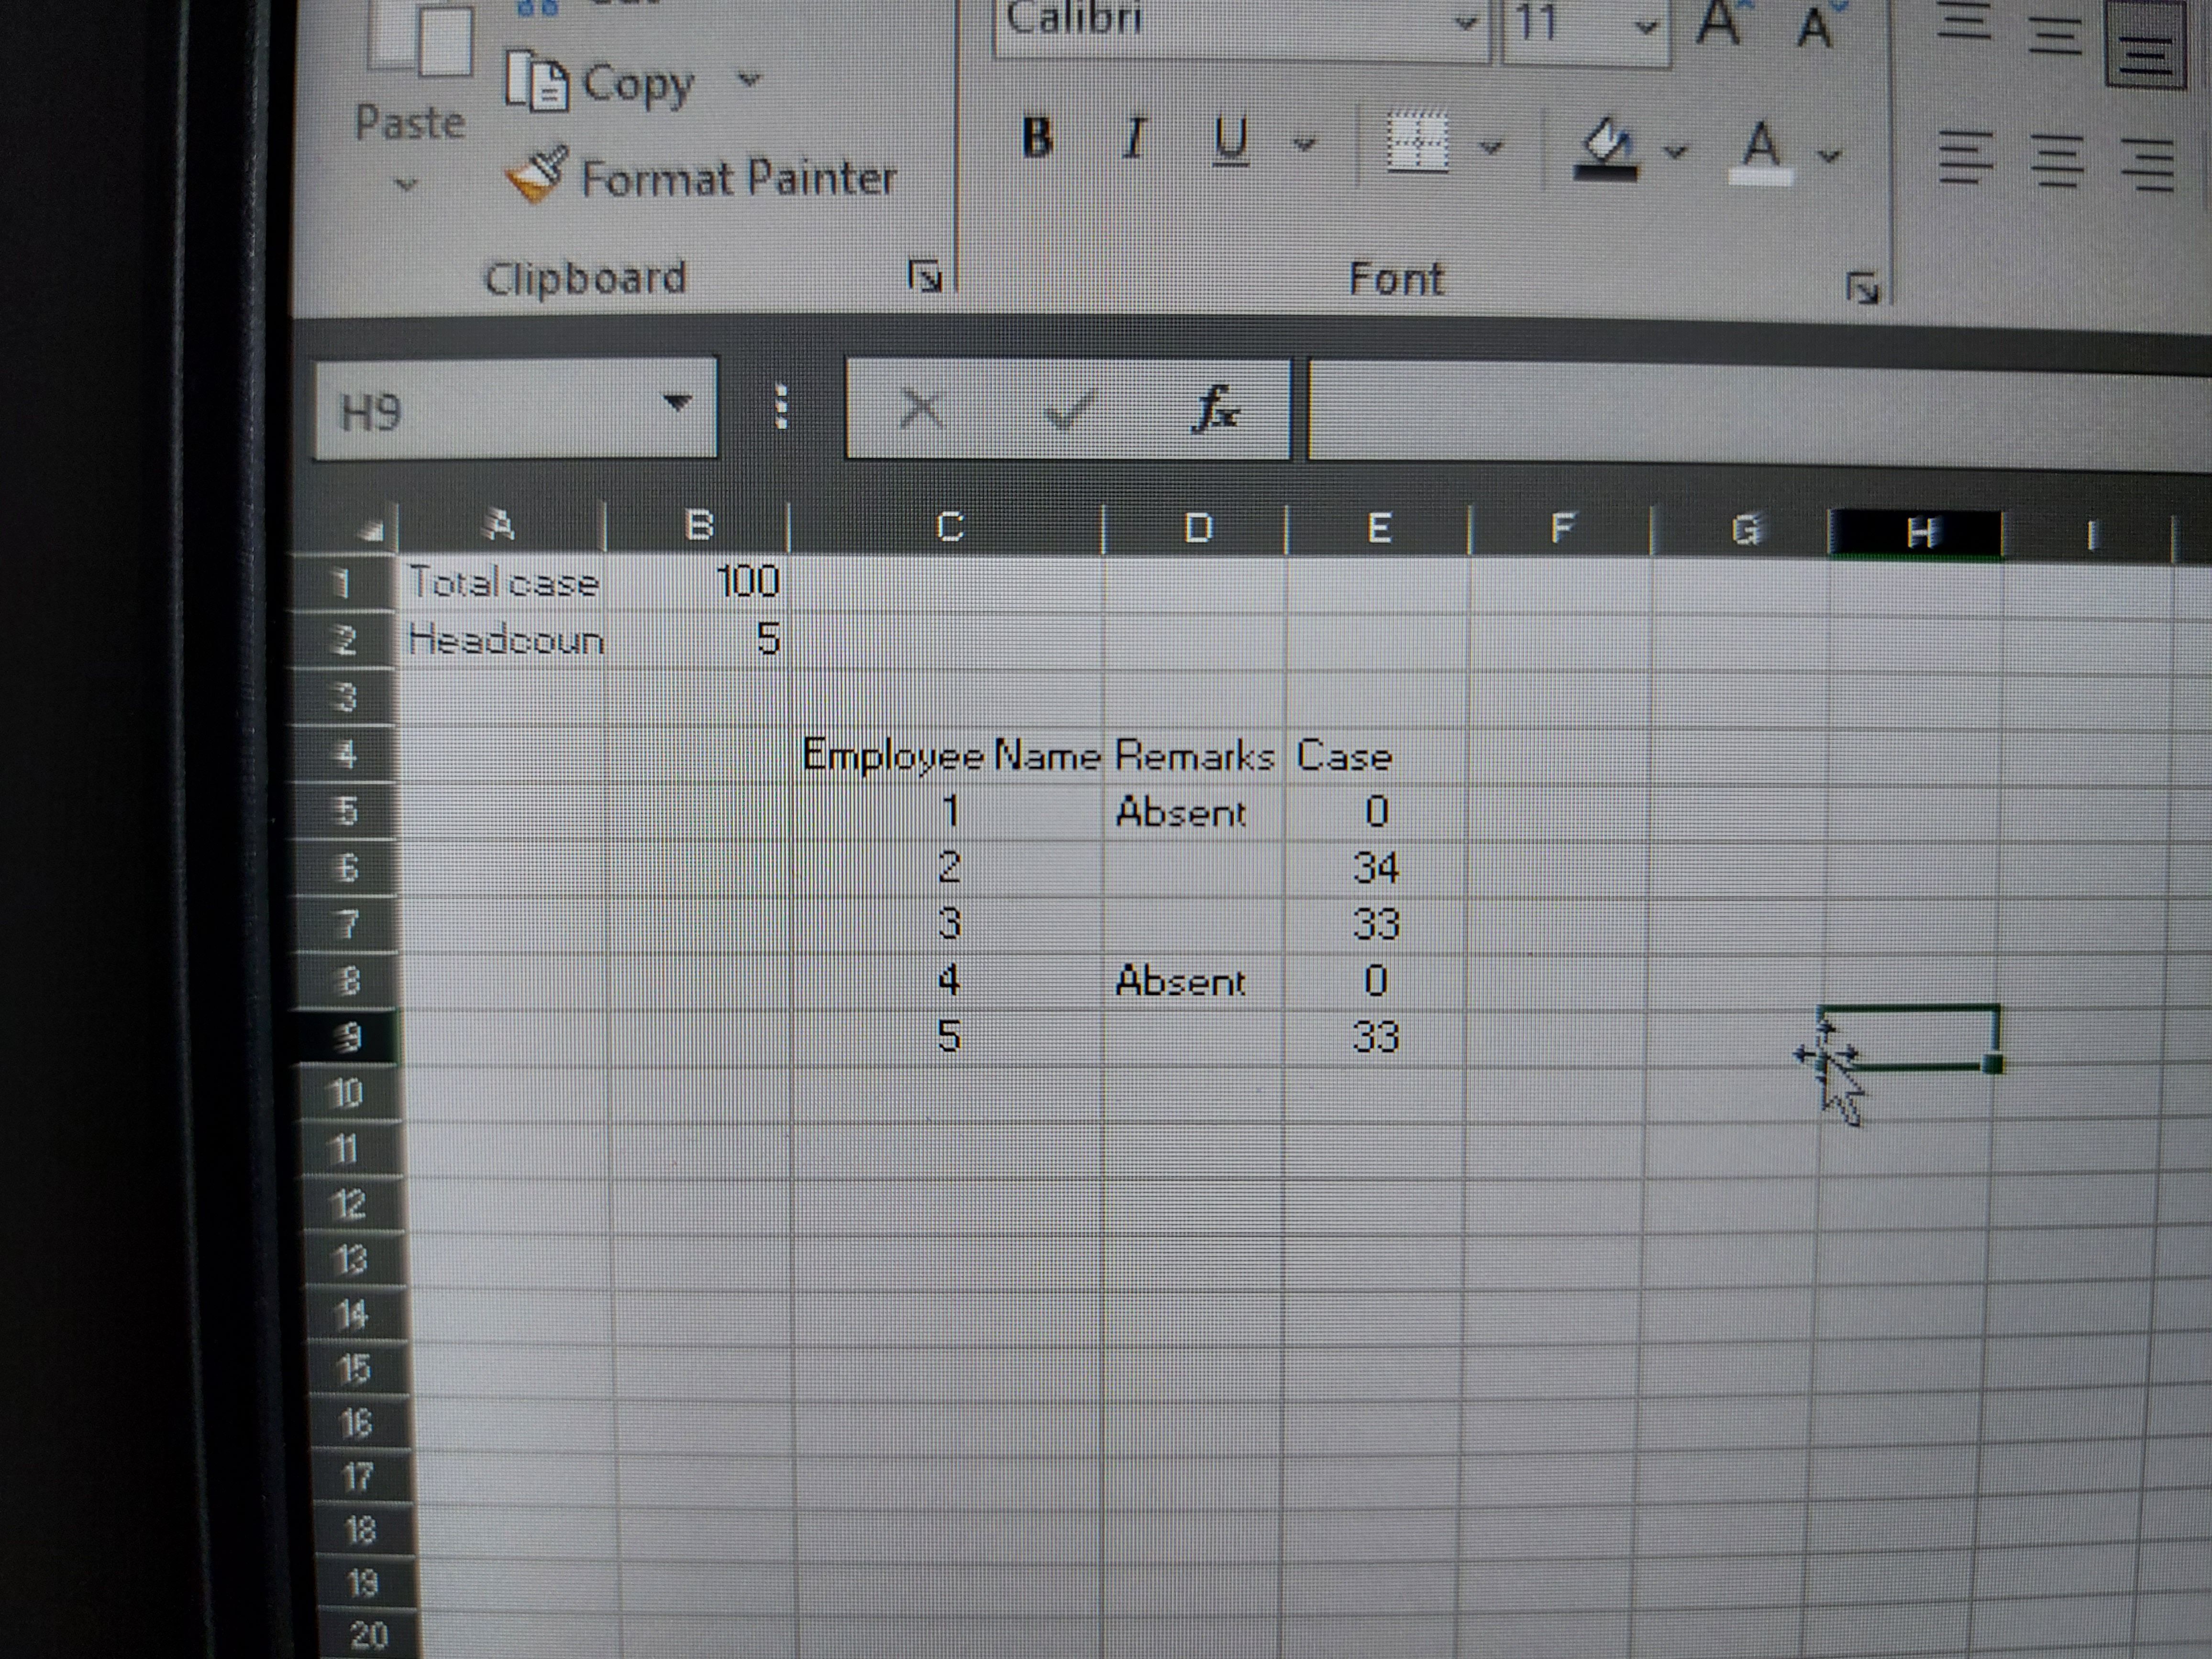
Task: Open the Clipboard dialog launcher
Action: (x=925, y=276)
